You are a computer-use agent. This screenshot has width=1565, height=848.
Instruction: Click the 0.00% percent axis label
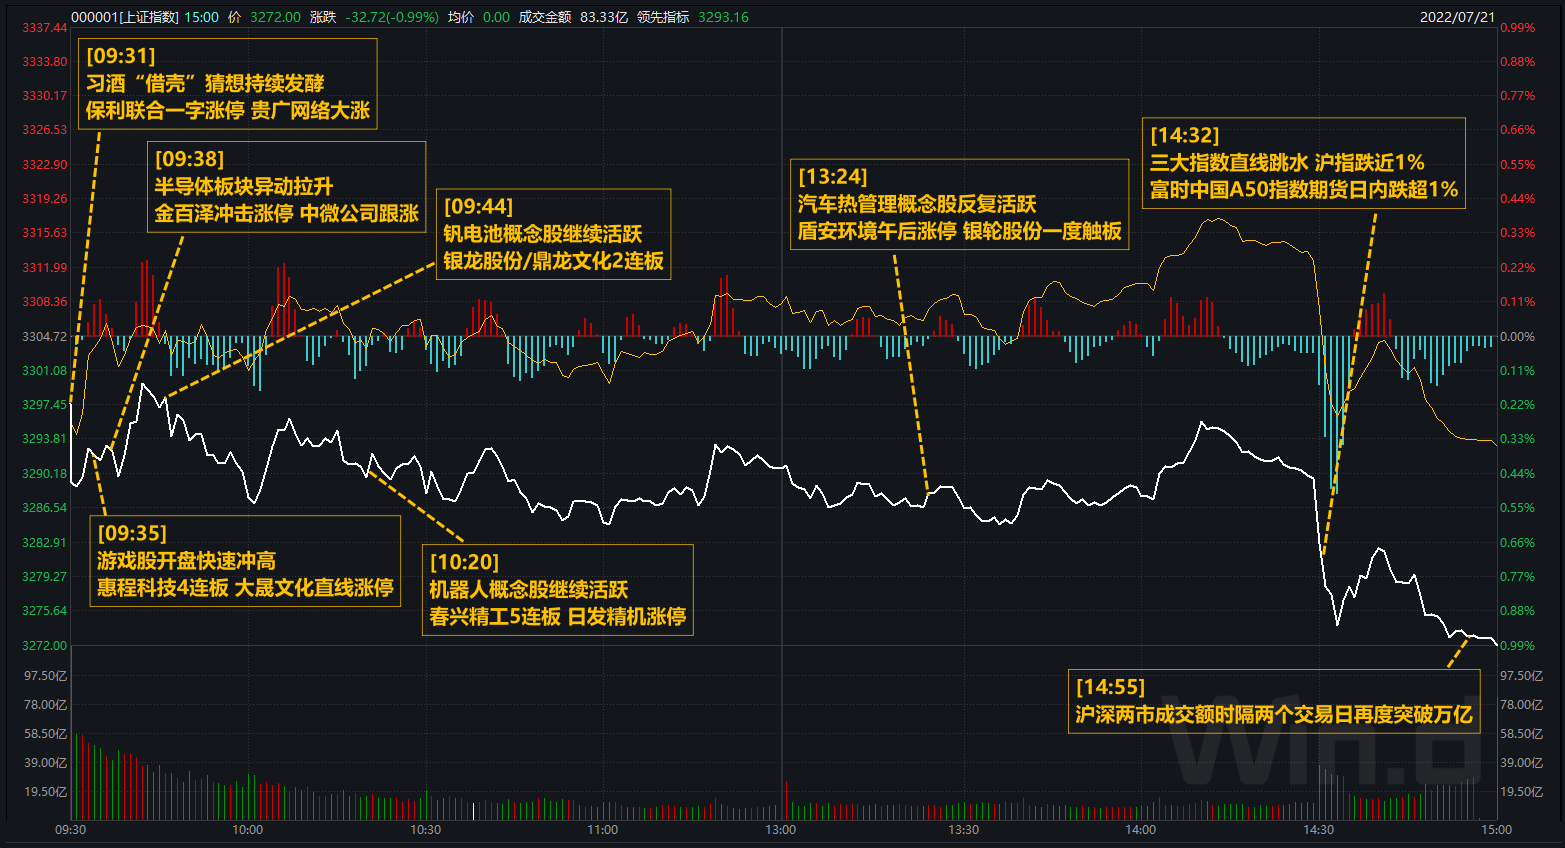point(1517,337)
